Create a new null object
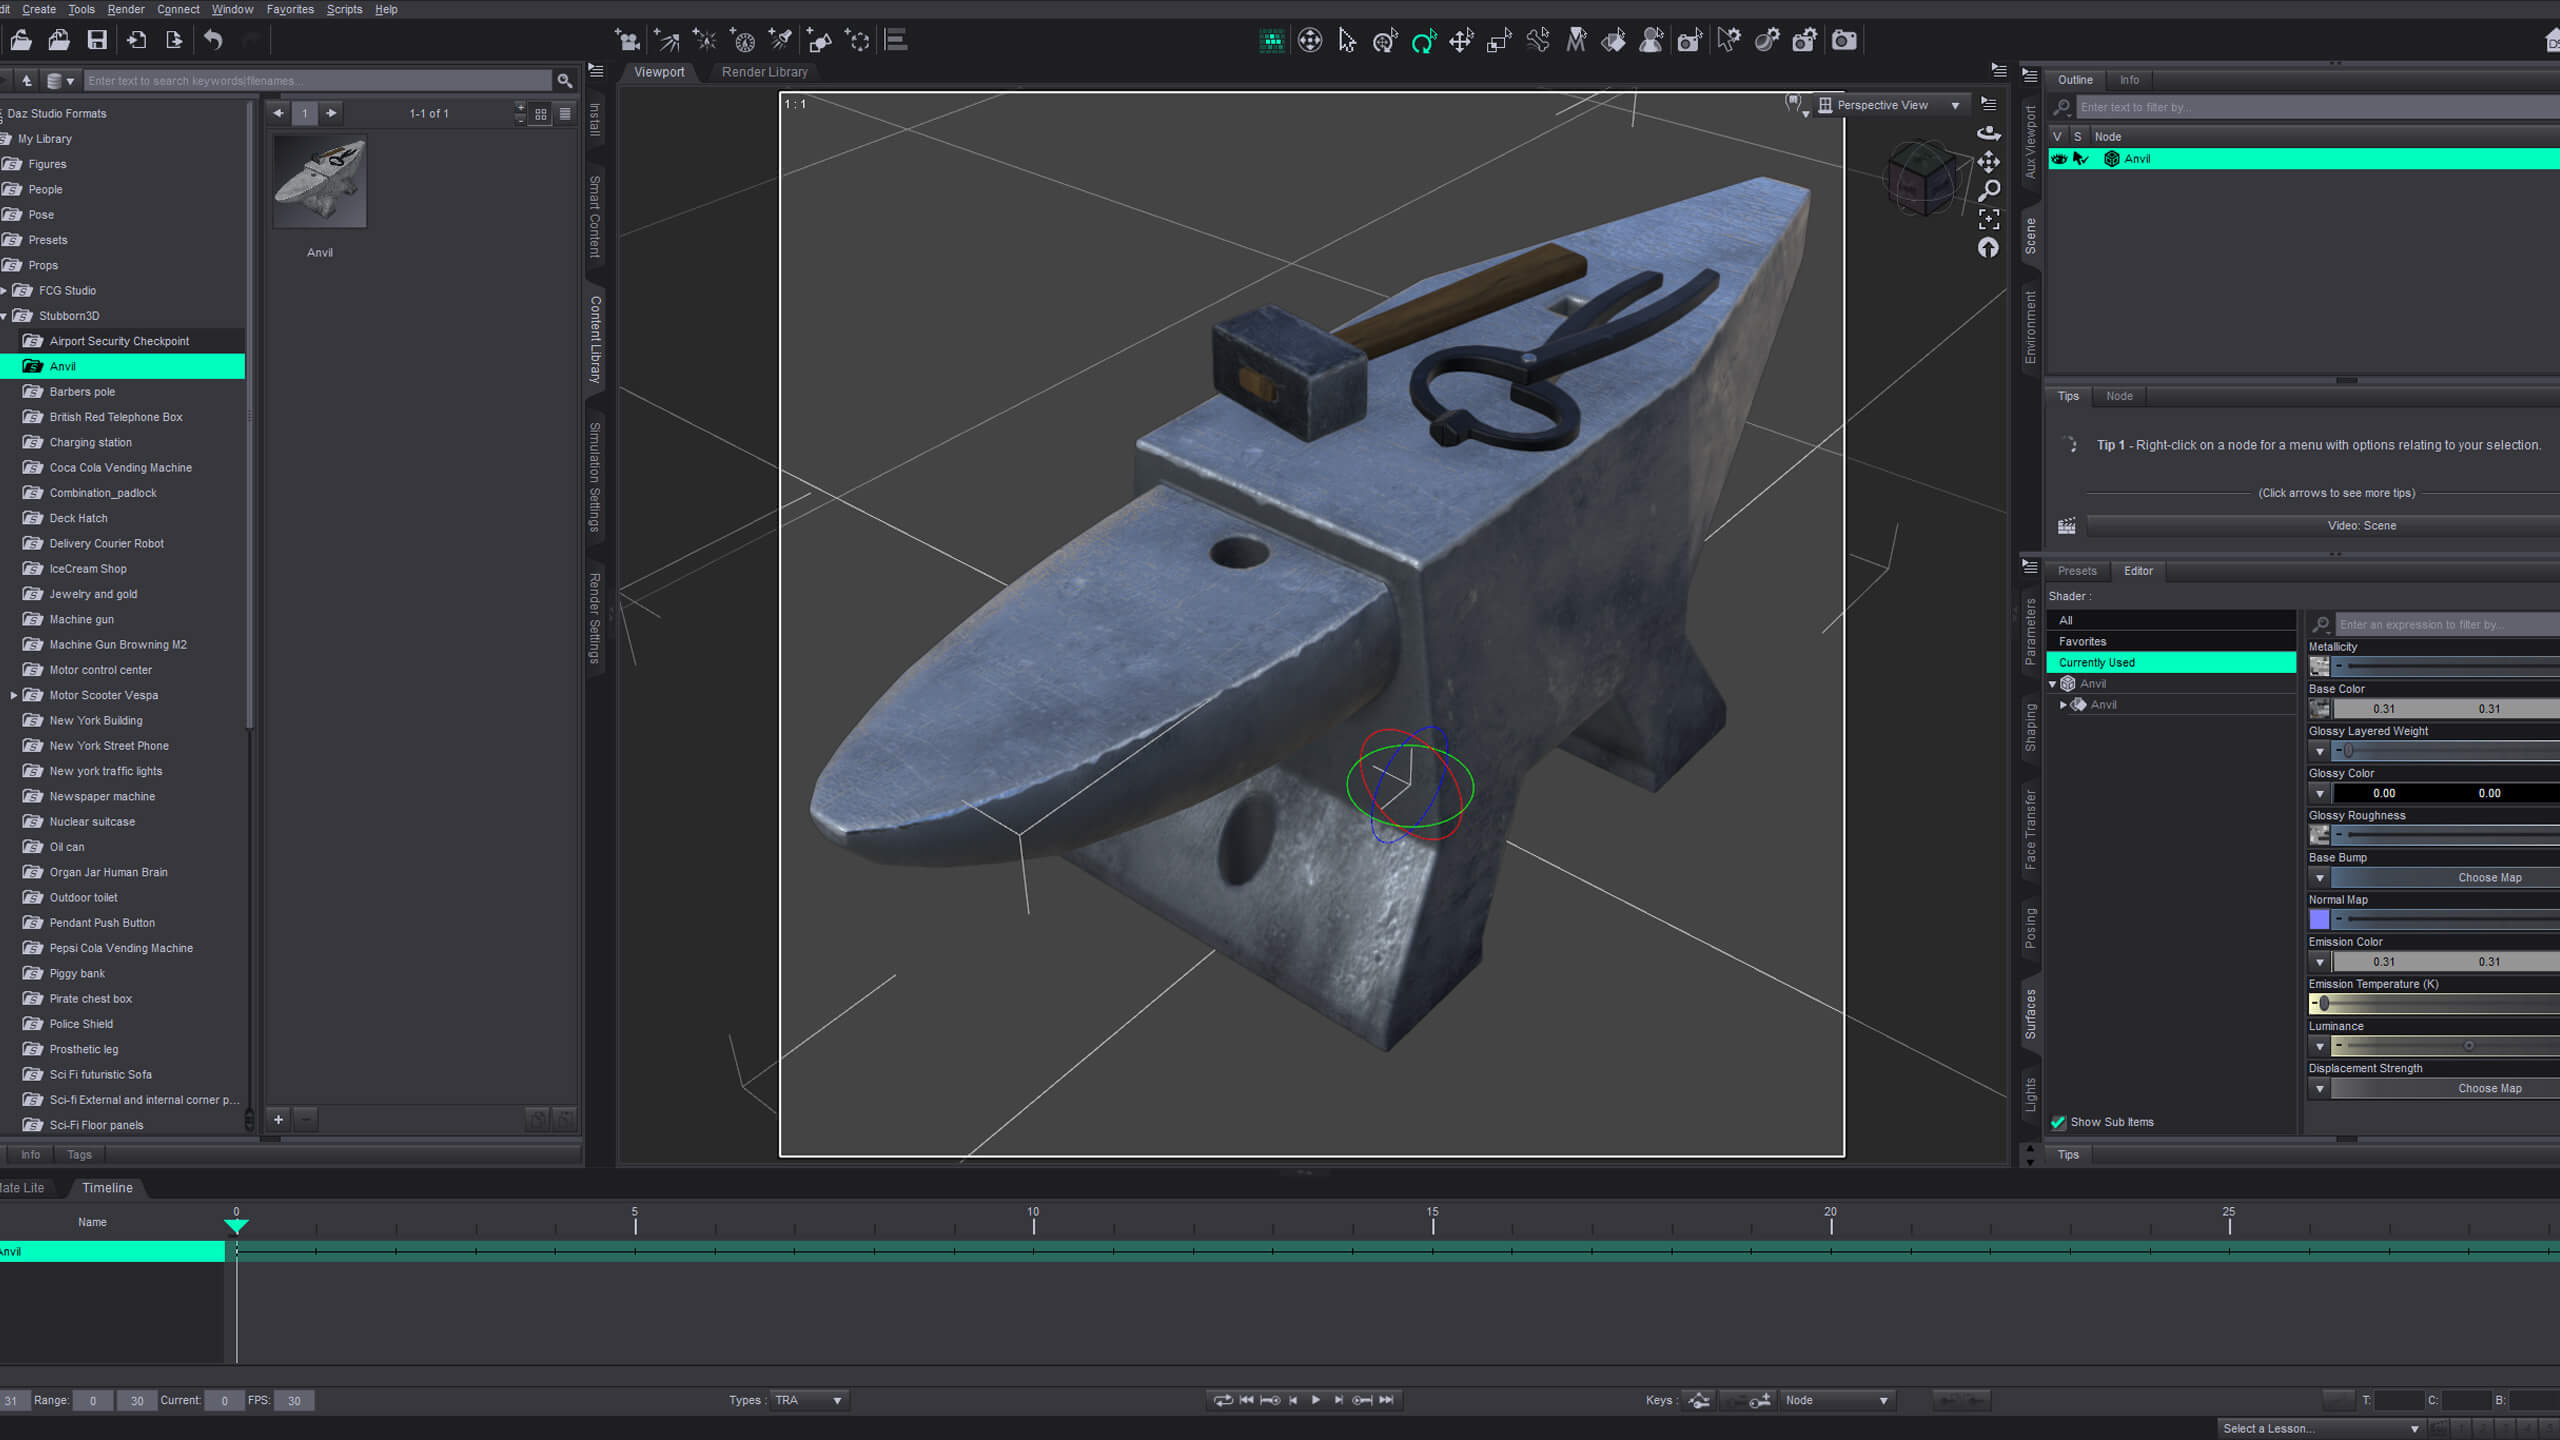This screenshot has height=1440, width=2560. click(x=858, y=40)
